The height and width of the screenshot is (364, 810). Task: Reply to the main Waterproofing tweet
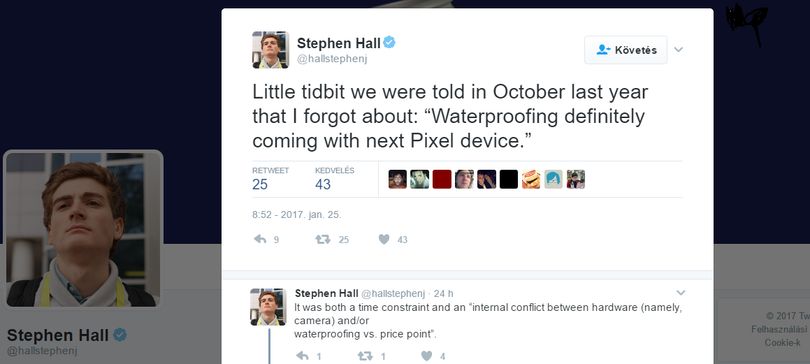pyautogui.click(x=260, y=240)
